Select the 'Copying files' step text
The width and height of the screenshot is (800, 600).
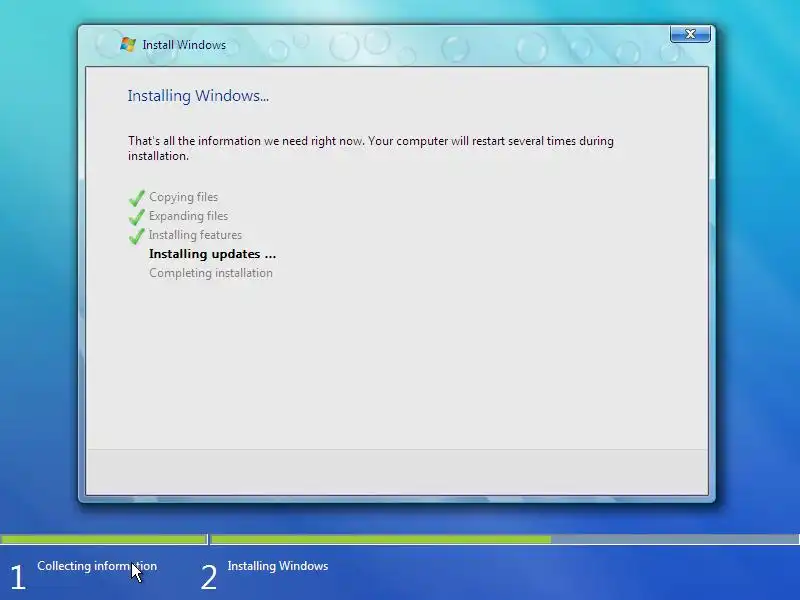coord(184,197)
